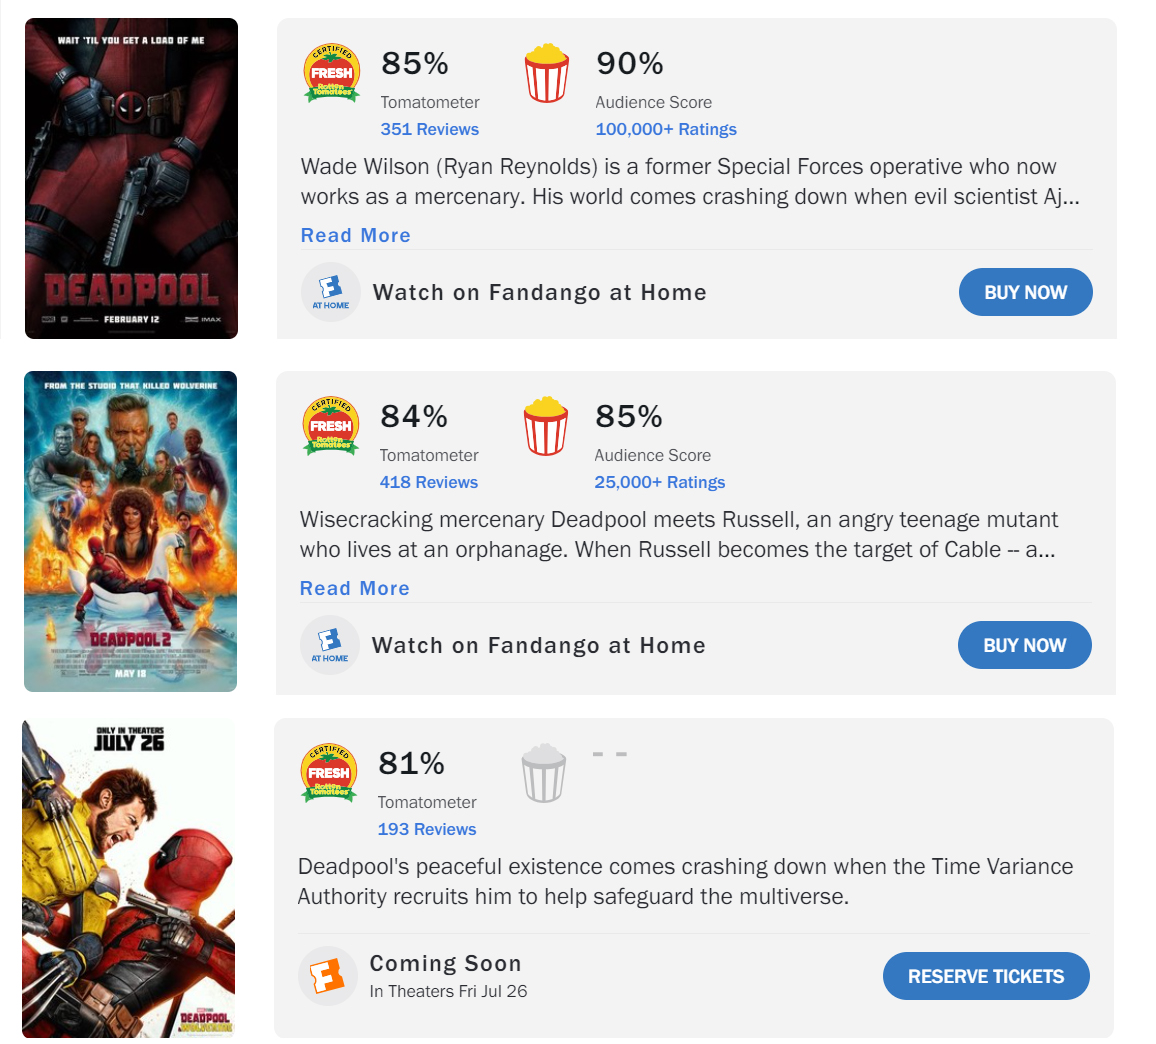Image resolution: width=1156 pixels, height=1044 pixels.
Task: Expand Read More on the Deadpool 2 synopsis
Action: click(x=354, y=588)
